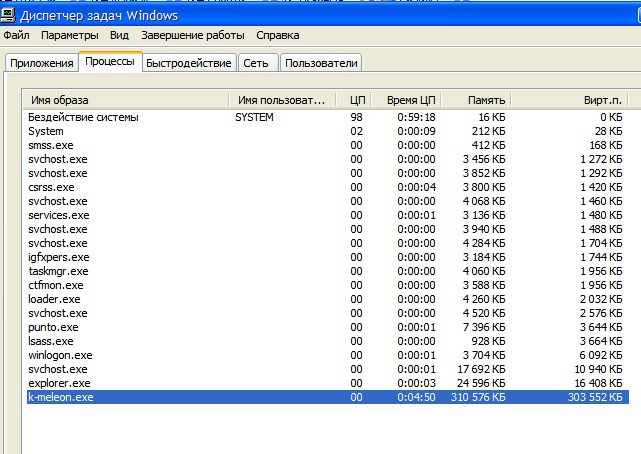Switch to the Пользователи tab

[321, 63]
